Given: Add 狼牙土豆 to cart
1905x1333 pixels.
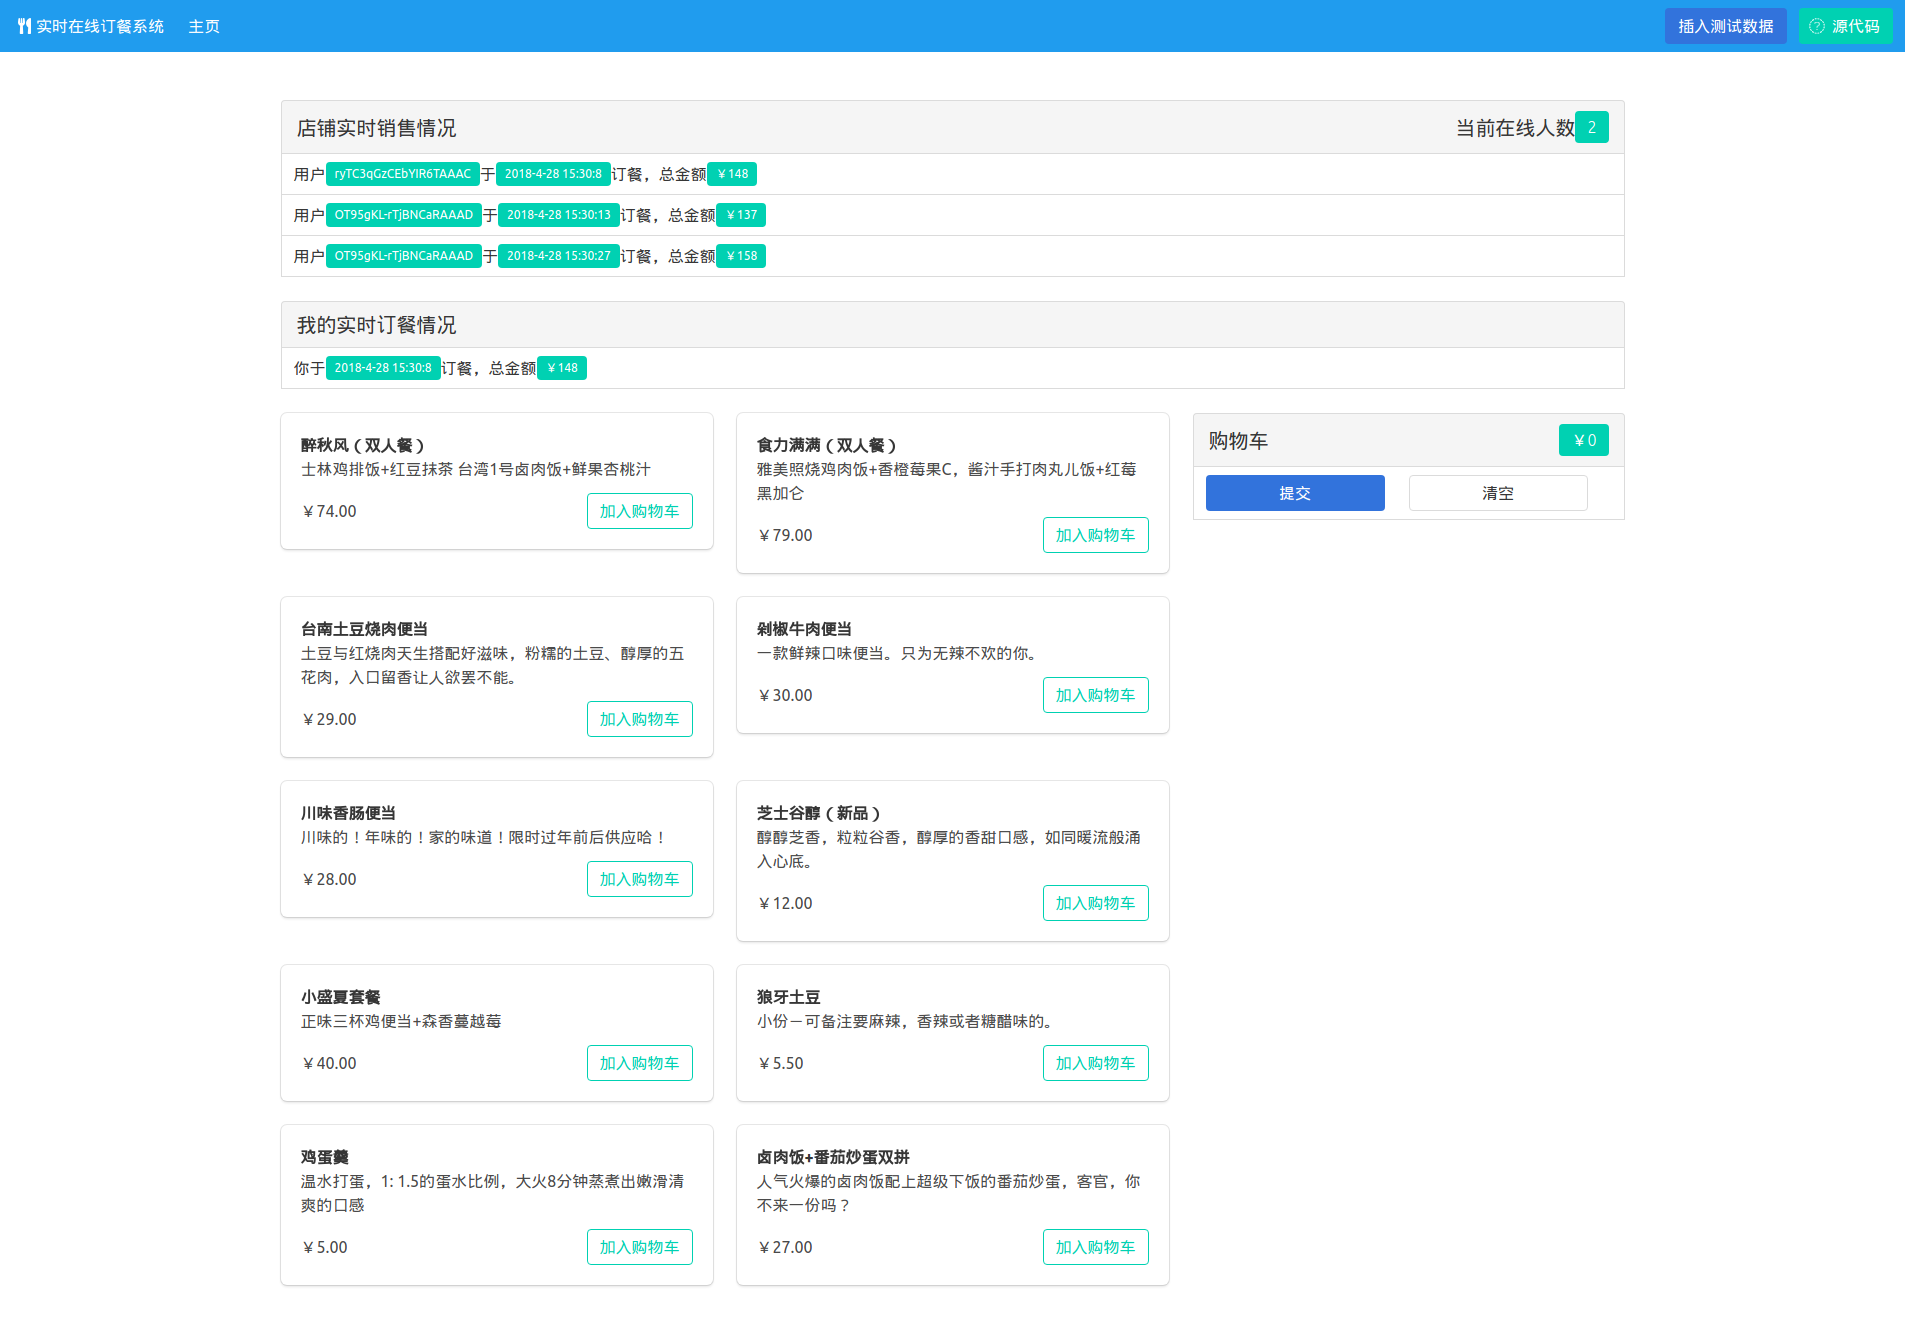Looking at the screenshot, I should [1096, 1063].
